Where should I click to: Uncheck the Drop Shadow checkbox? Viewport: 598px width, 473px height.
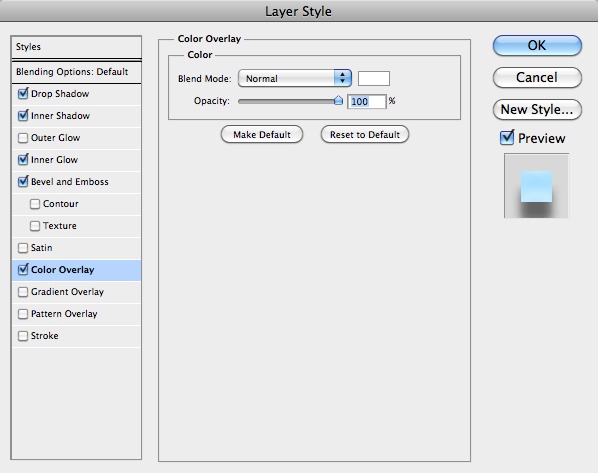(23, 93)
